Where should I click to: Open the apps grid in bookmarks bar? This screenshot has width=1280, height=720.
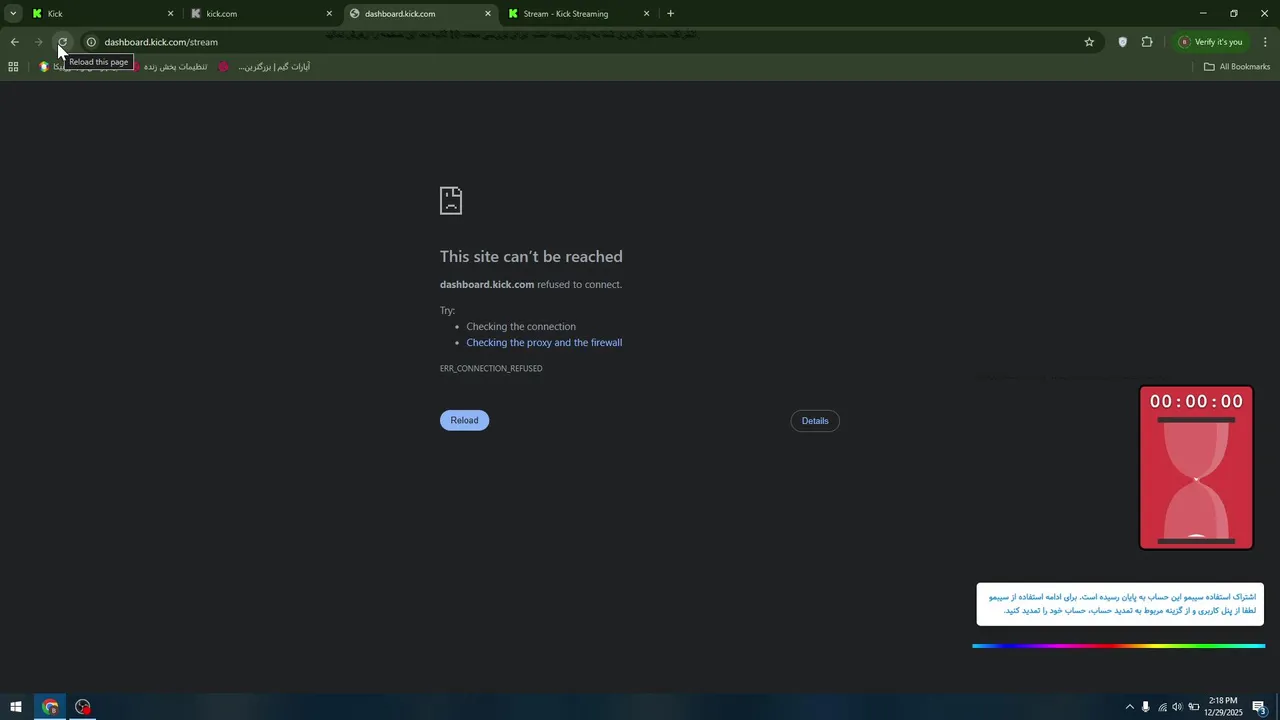click(13, 67)
